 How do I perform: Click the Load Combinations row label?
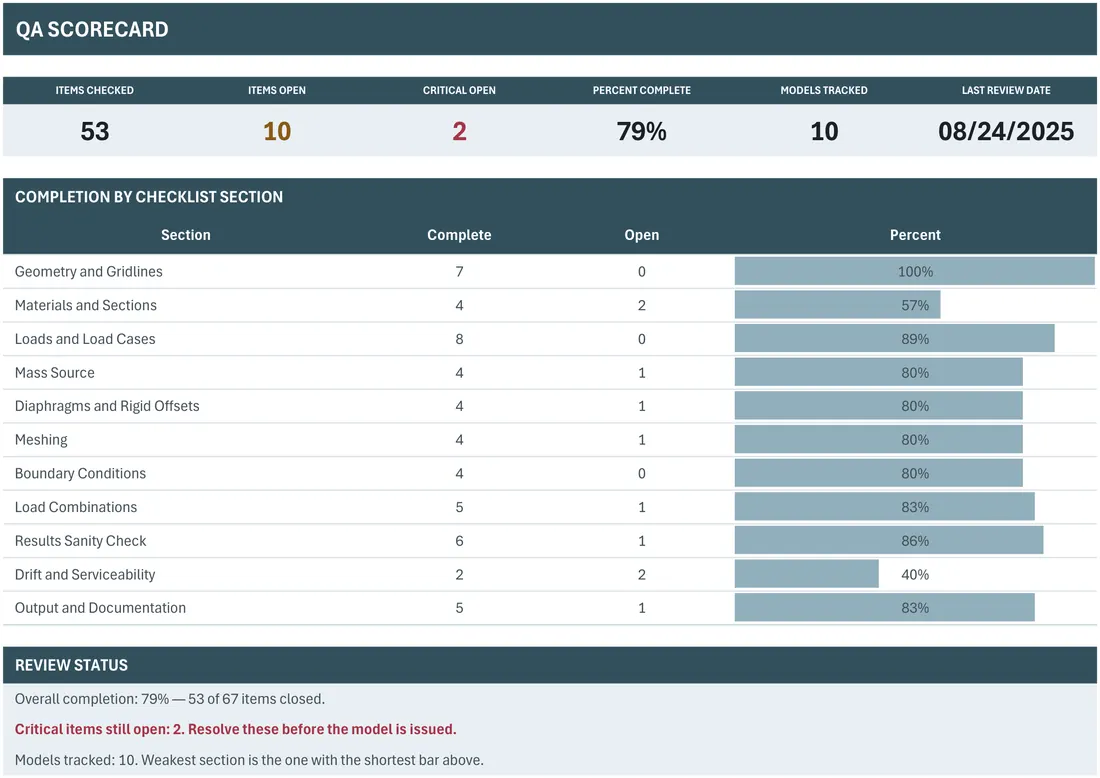76,507
